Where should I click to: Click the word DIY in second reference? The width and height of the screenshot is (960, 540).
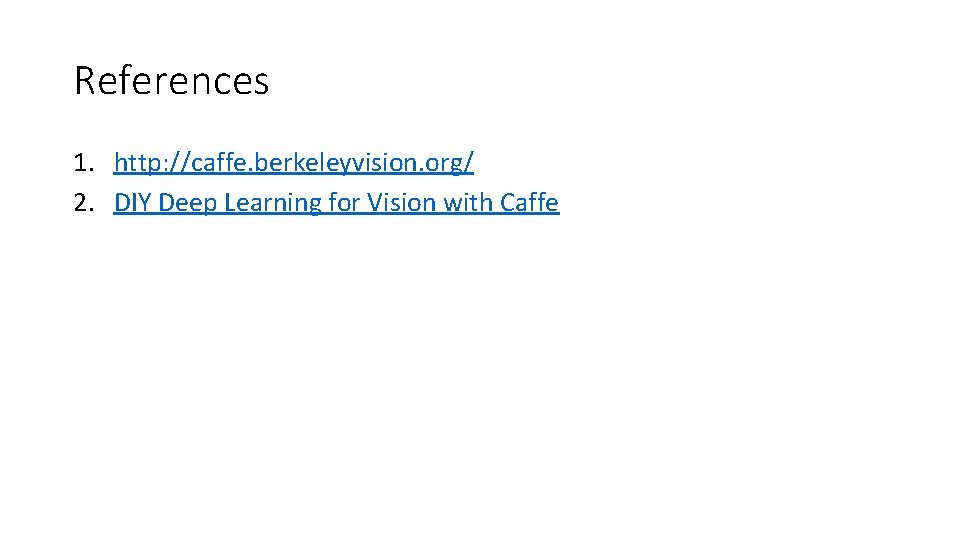click(x=133, y=203)
